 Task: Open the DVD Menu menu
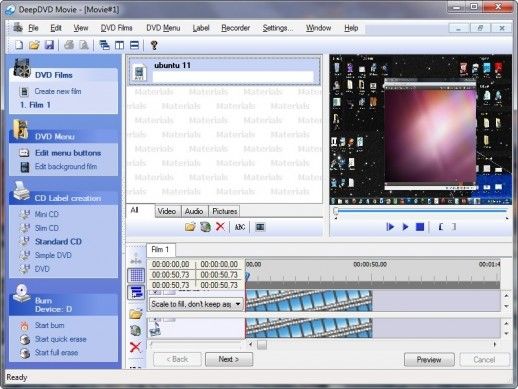coord(163,28)
